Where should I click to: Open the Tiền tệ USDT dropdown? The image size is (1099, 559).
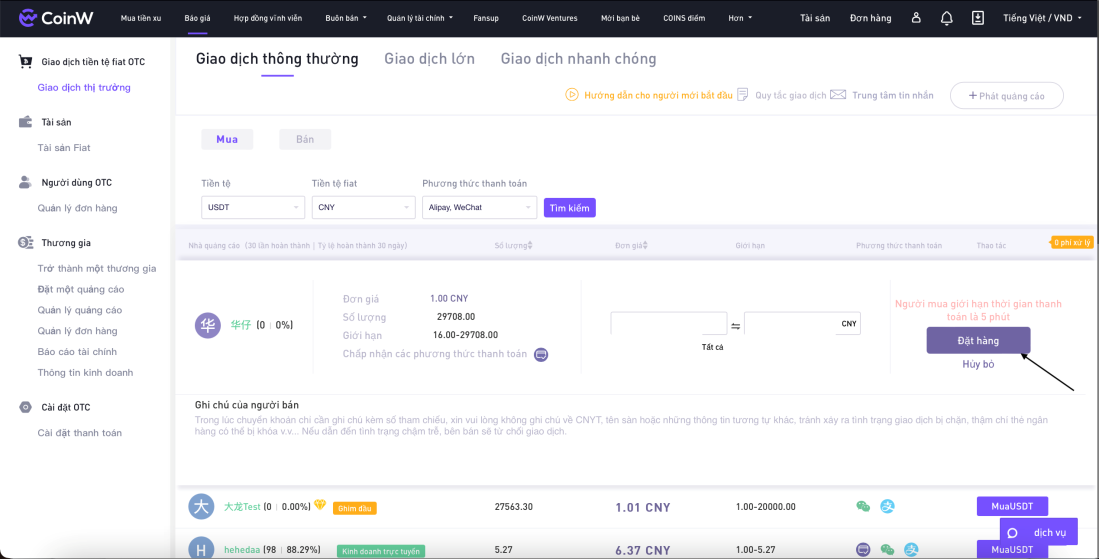252,207
